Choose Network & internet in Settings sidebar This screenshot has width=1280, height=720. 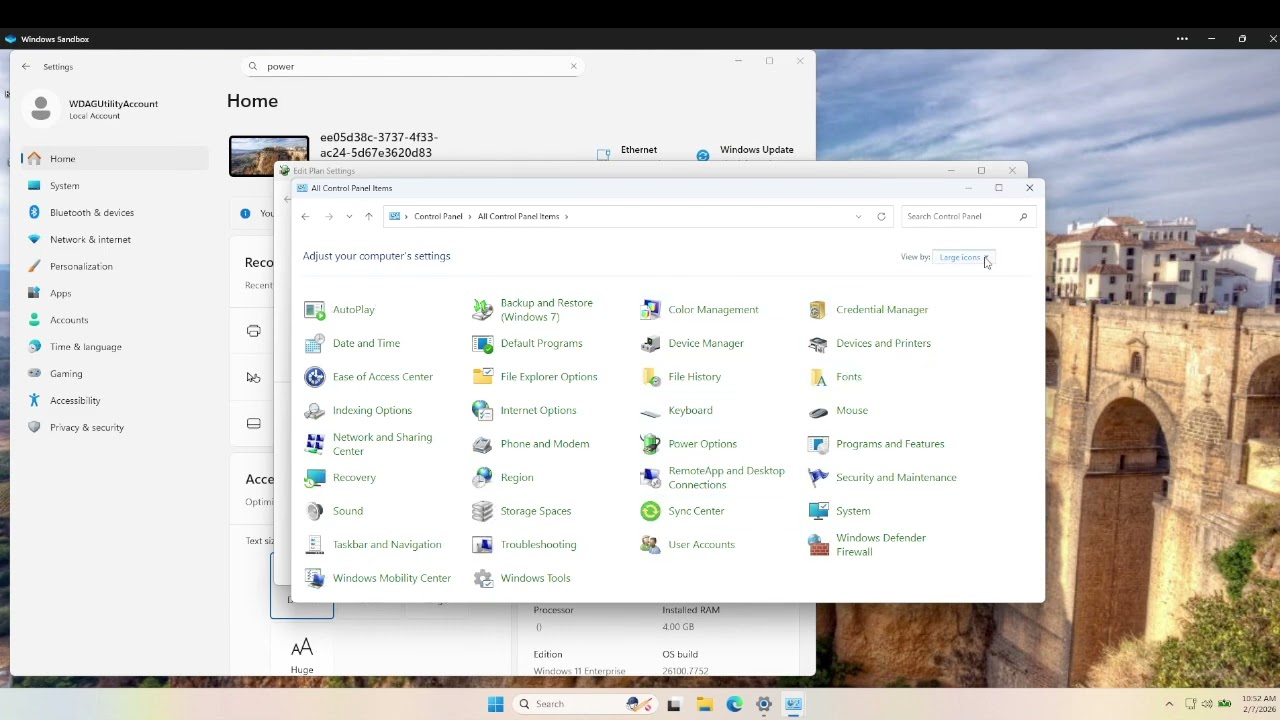pos(114,240)
